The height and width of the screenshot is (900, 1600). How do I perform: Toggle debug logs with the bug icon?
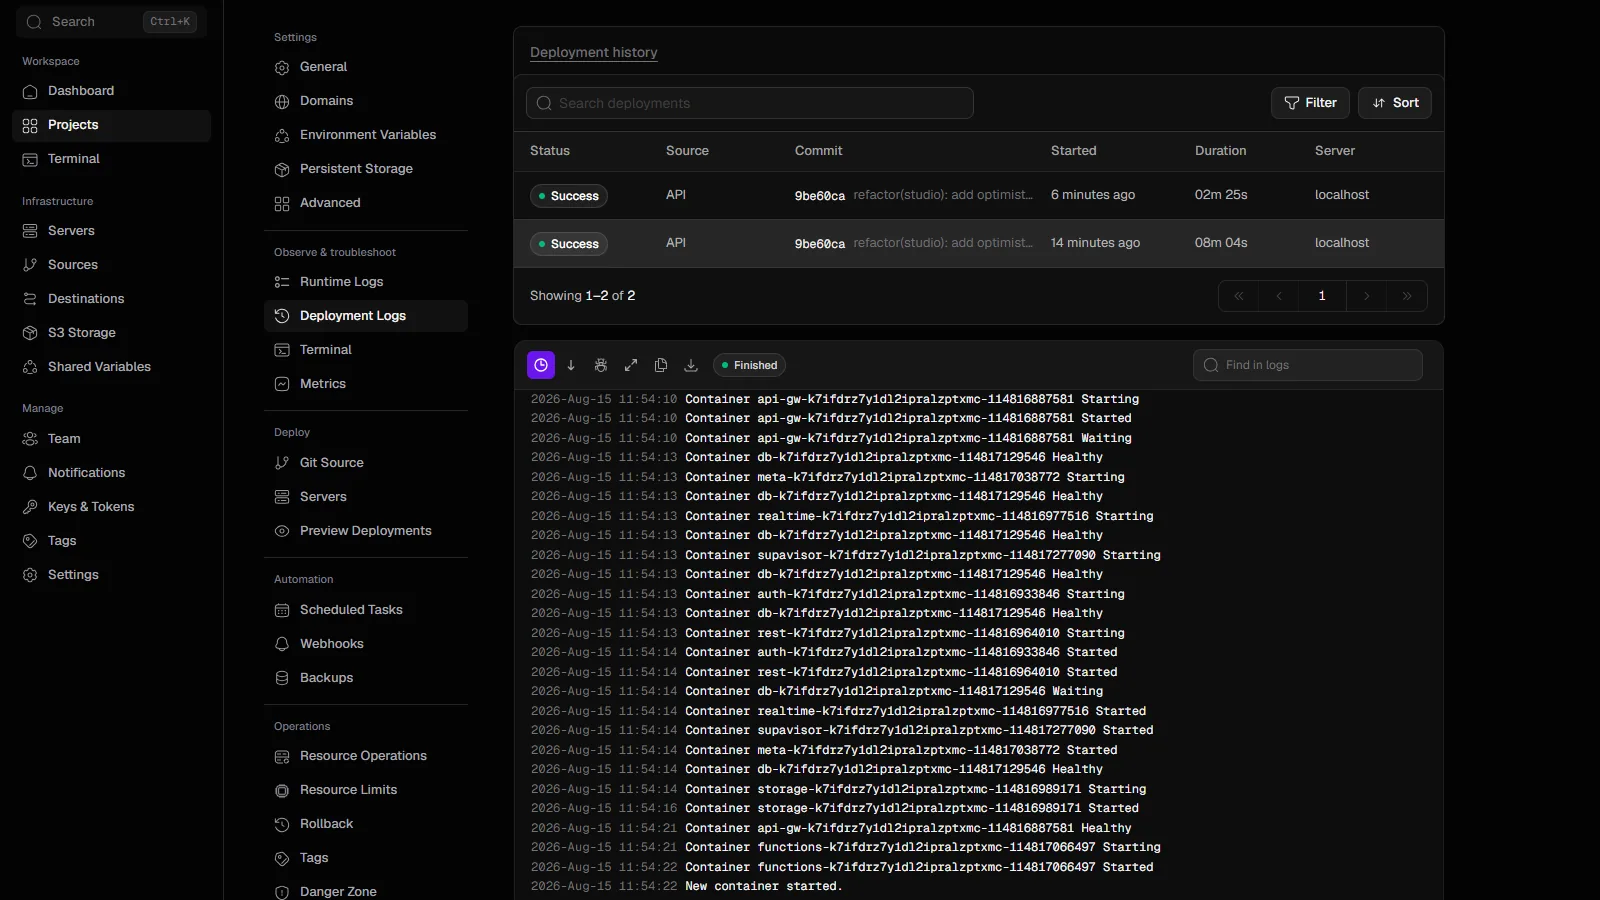tap(601, 365)
